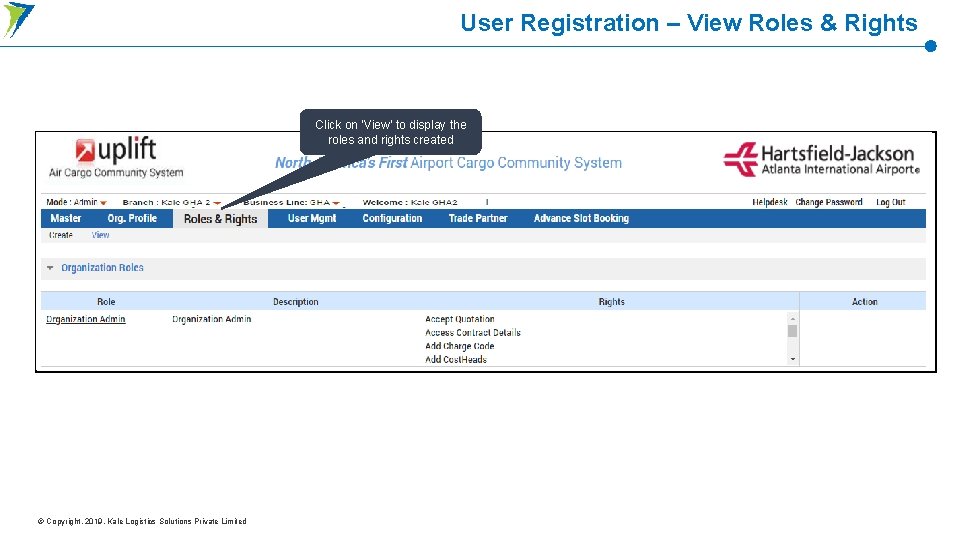This screenshot has width=960, height=540.
Task: Click the View submenu link
Action: pos(100,235)
